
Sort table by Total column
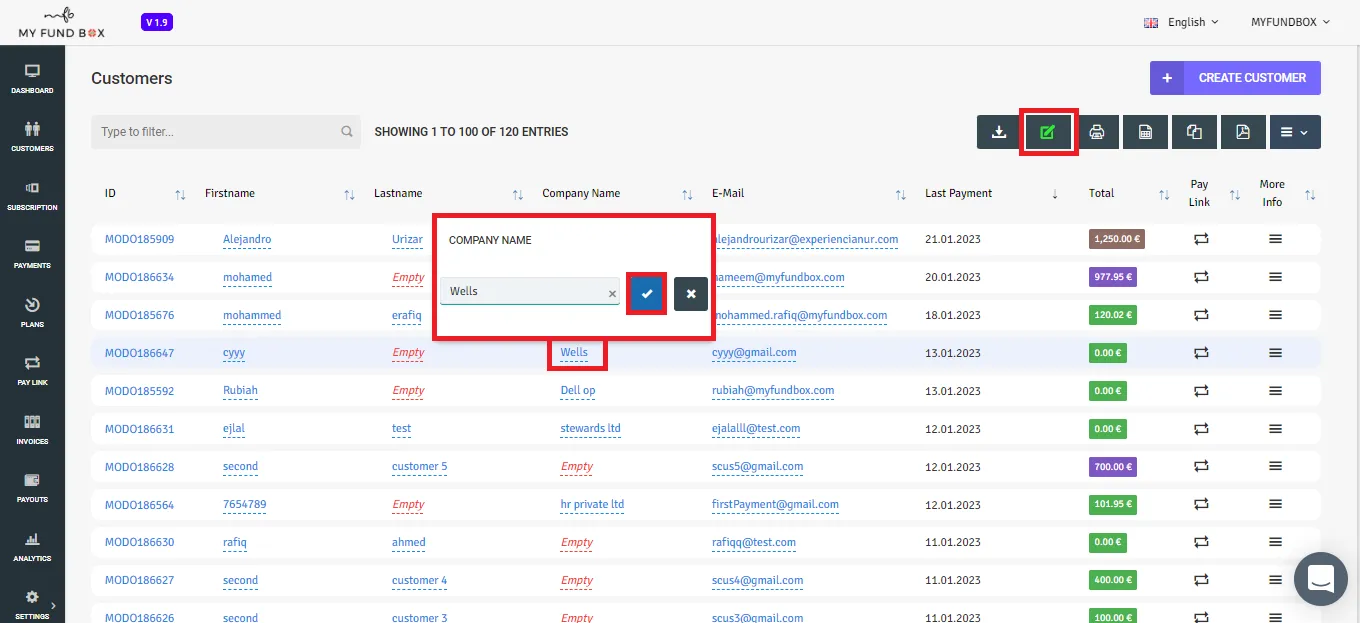point(1164,194)
